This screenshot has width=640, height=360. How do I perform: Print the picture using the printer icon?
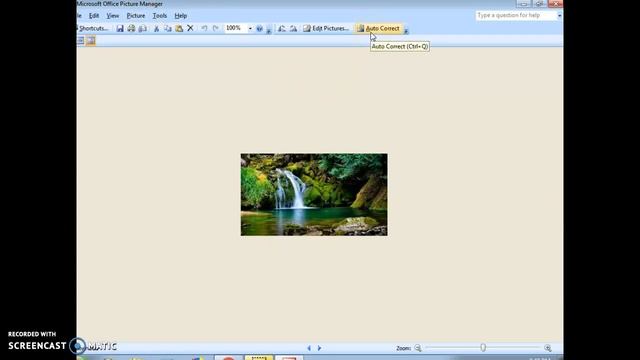[x=131, y=29]
